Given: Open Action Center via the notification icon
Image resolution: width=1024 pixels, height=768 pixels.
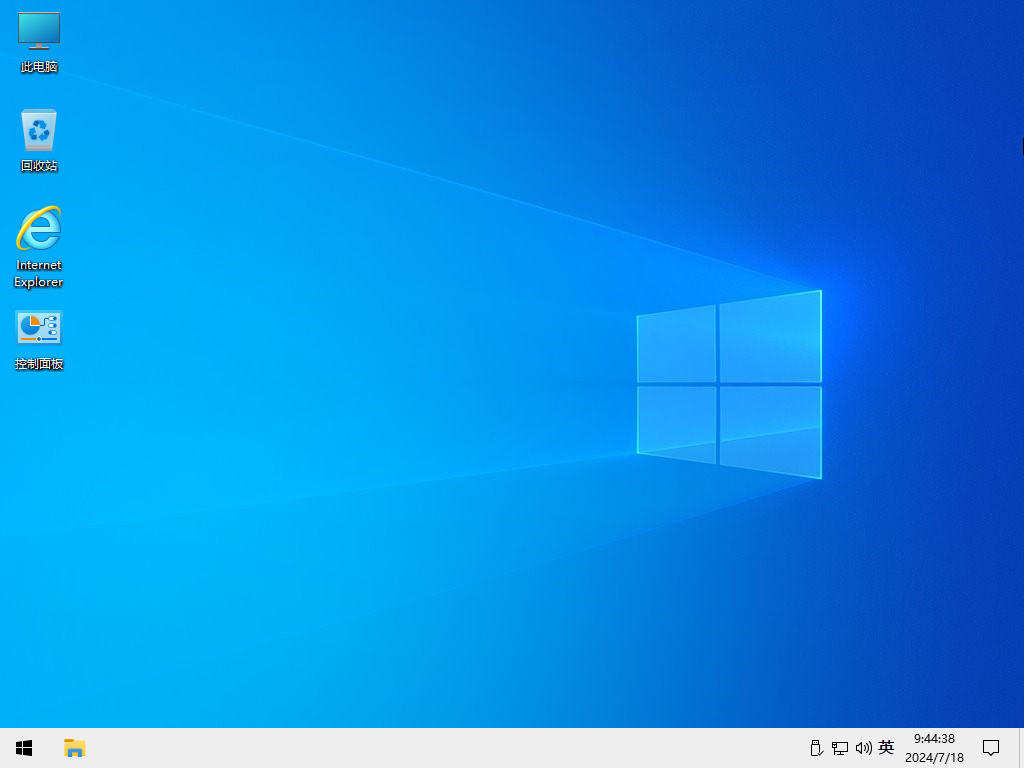Looking at the screenshot, I should point(990,747).
